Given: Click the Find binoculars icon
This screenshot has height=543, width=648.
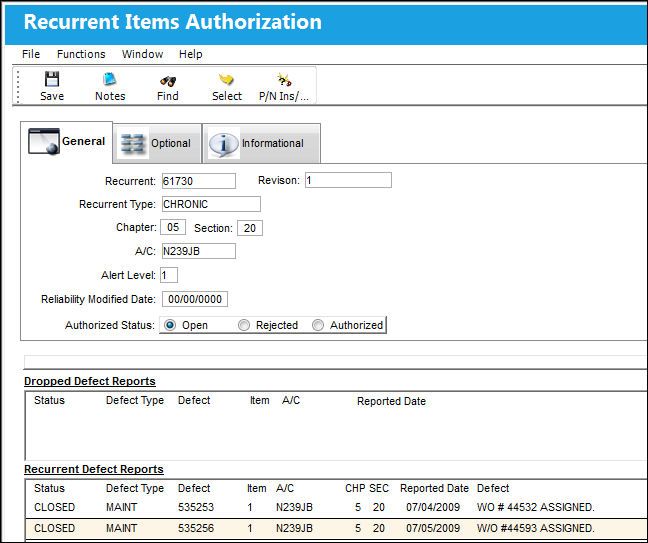Looking at the screenshot, I should pos(168,81).
